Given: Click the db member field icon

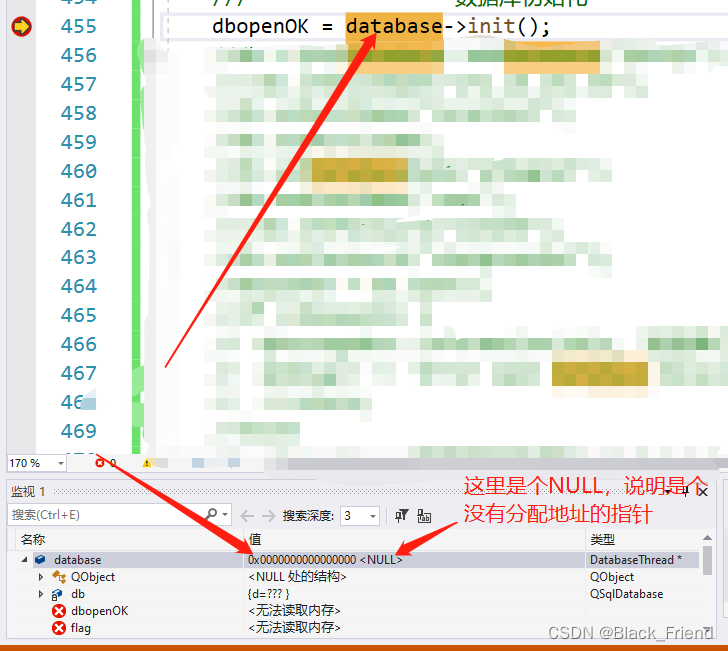Looking at the screenshot, I should [x=57, y=594].
